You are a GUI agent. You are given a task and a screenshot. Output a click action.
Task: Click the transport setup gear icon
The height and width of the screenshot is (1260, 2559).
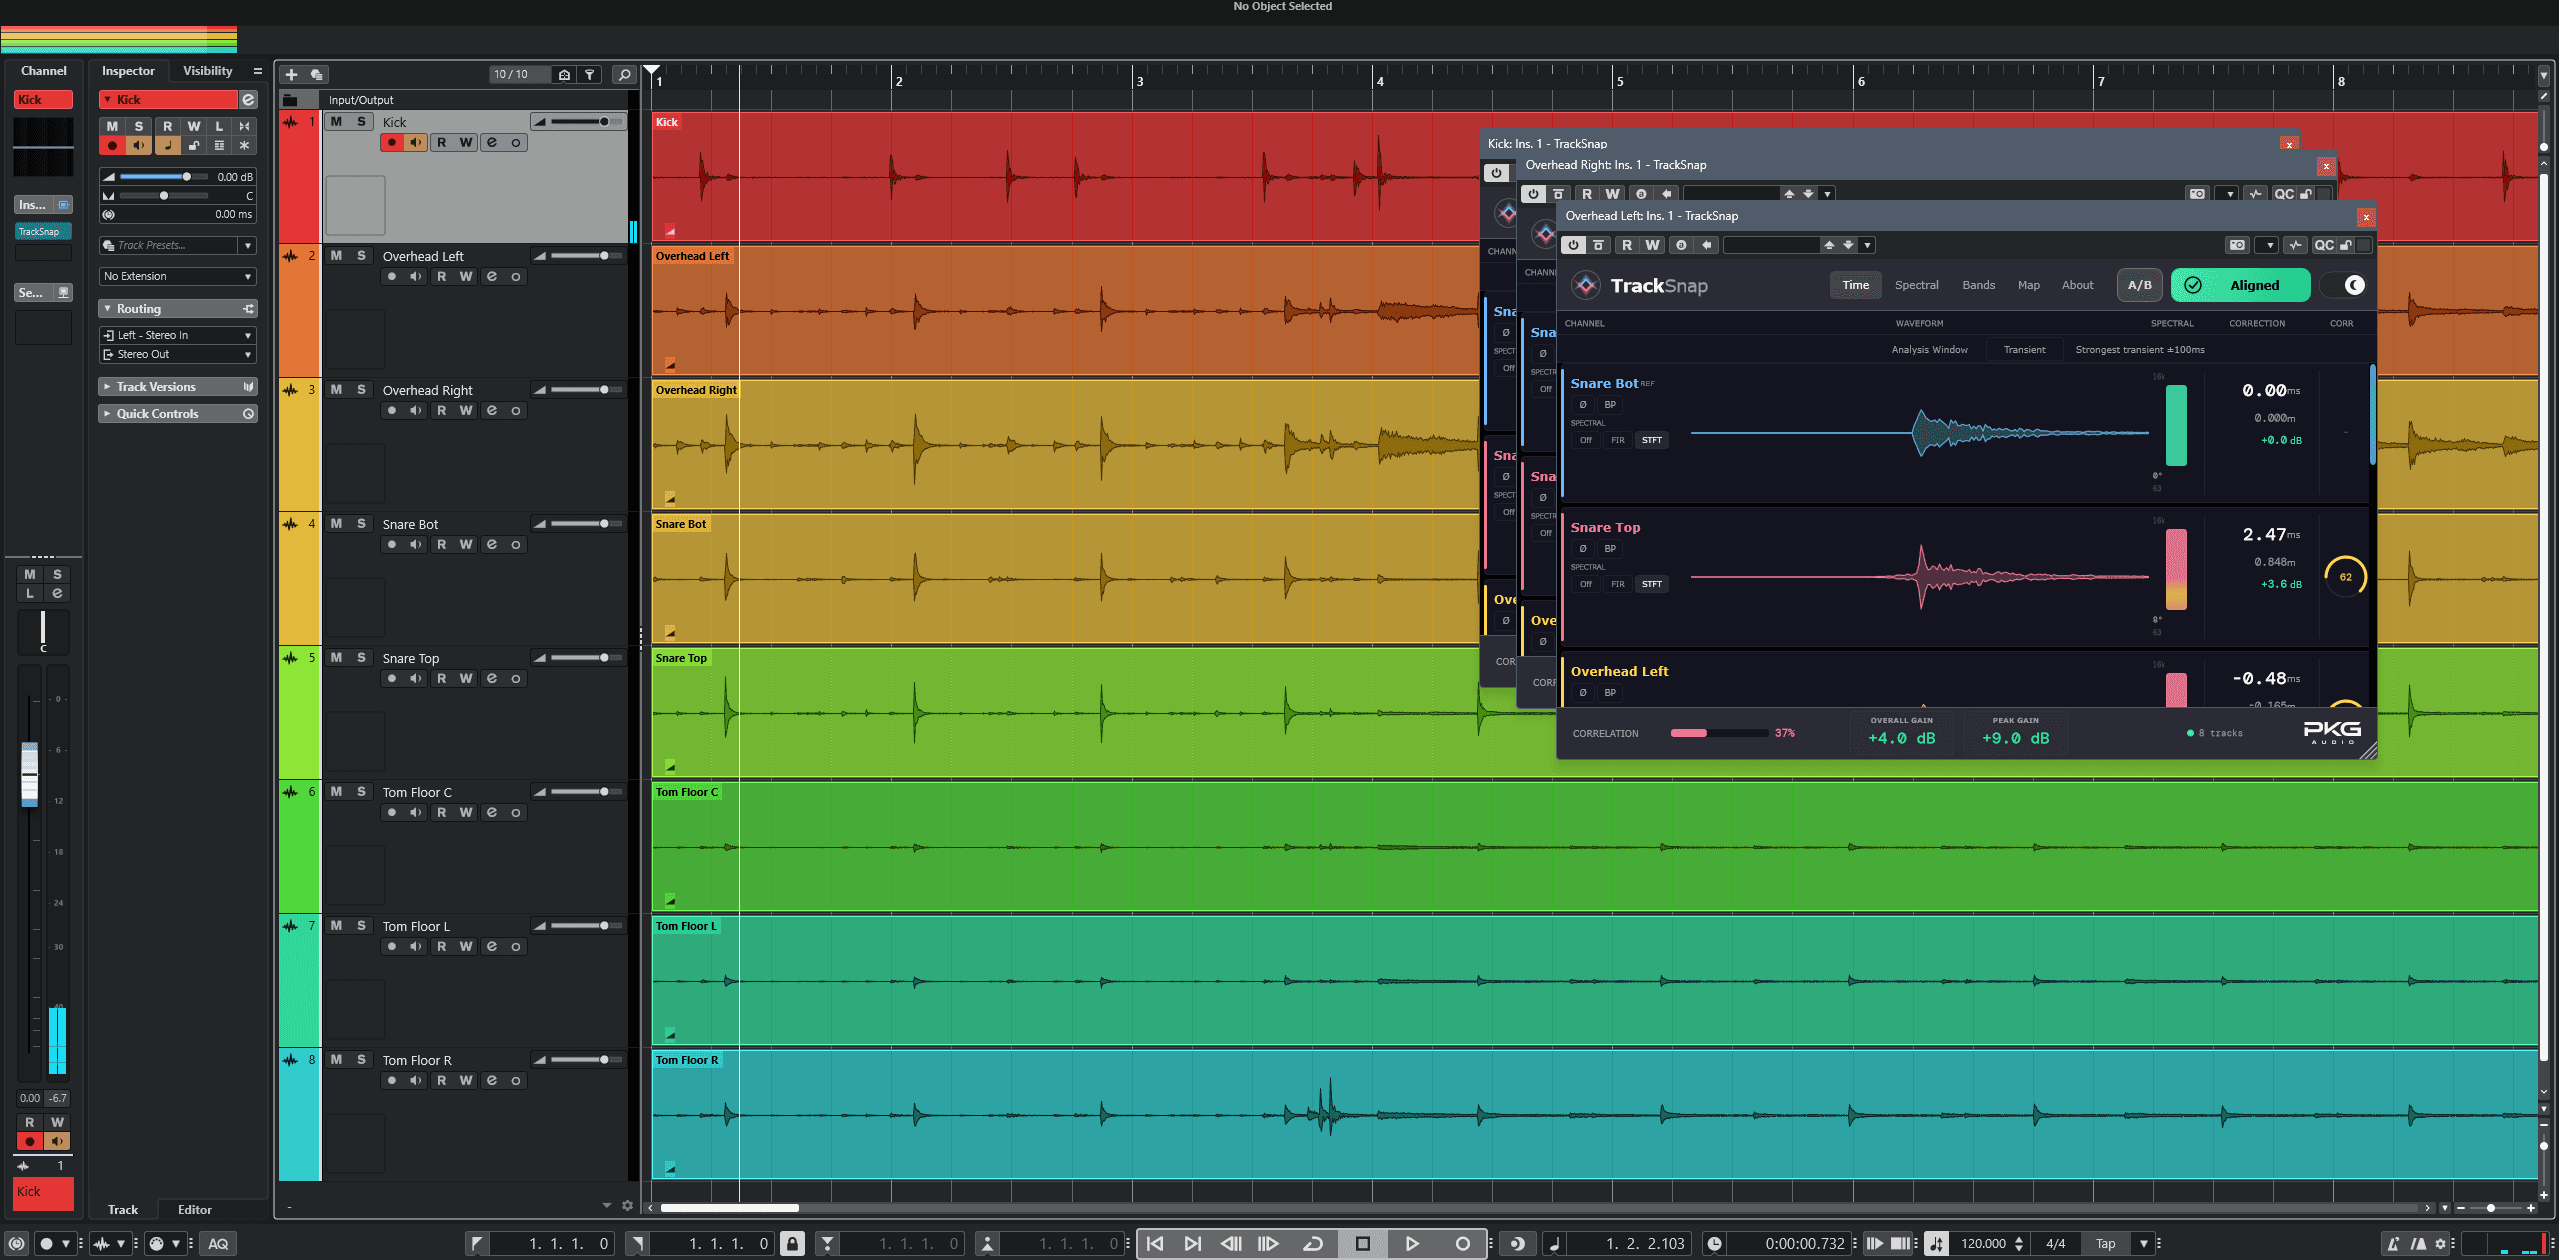[x=2440, y=1243]
